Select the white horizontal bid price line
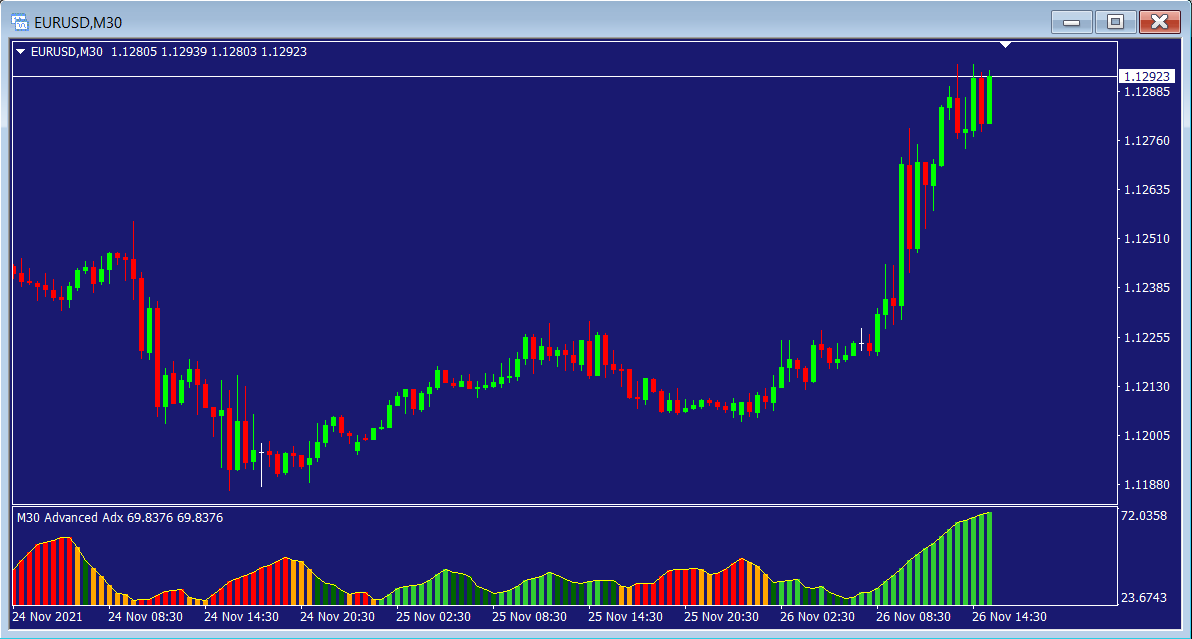This screenshot has width=1192, height=639. [x=500, y=76]
